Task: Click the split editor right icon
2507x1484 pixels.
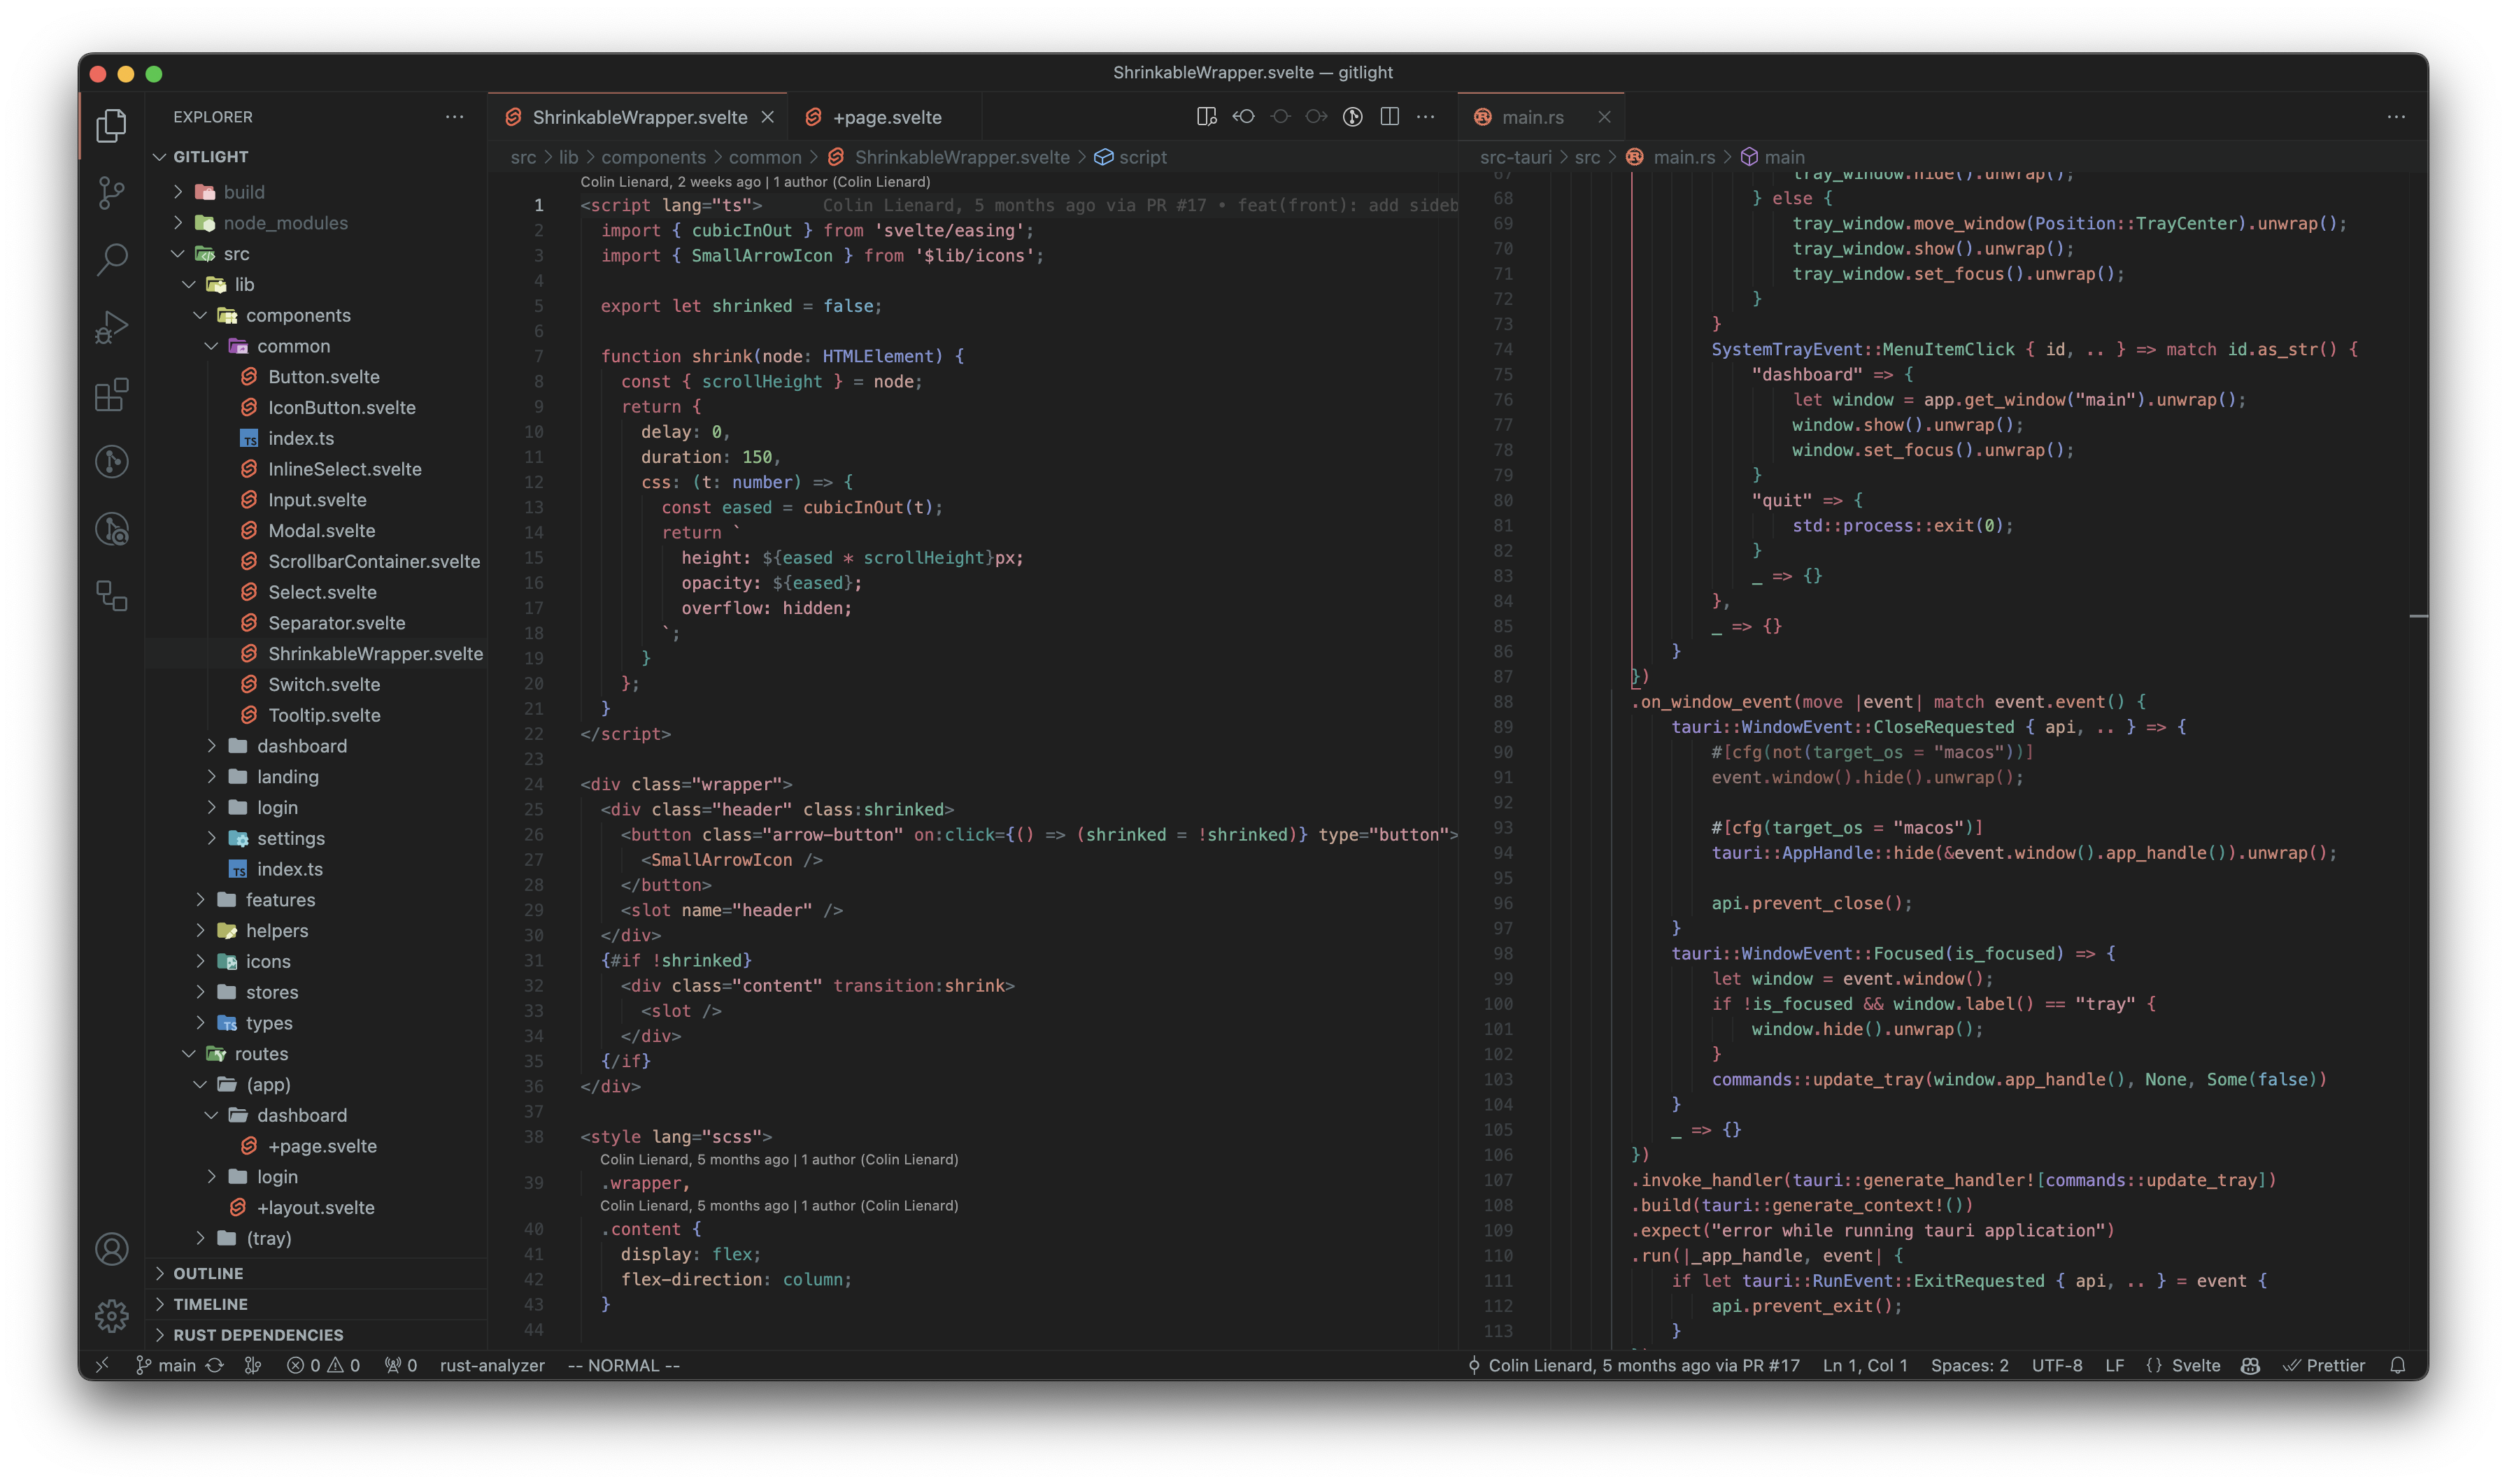Action: coord(1389,117)
